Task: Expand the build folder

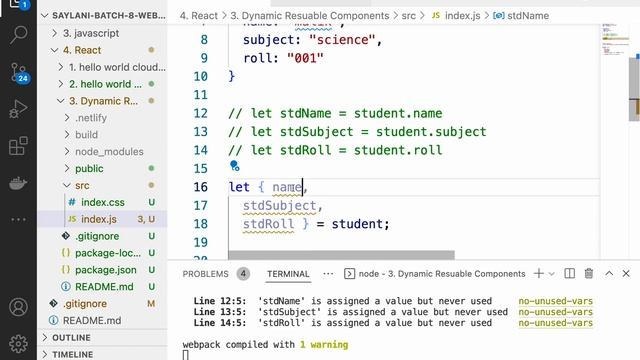Action: point(102,135)
